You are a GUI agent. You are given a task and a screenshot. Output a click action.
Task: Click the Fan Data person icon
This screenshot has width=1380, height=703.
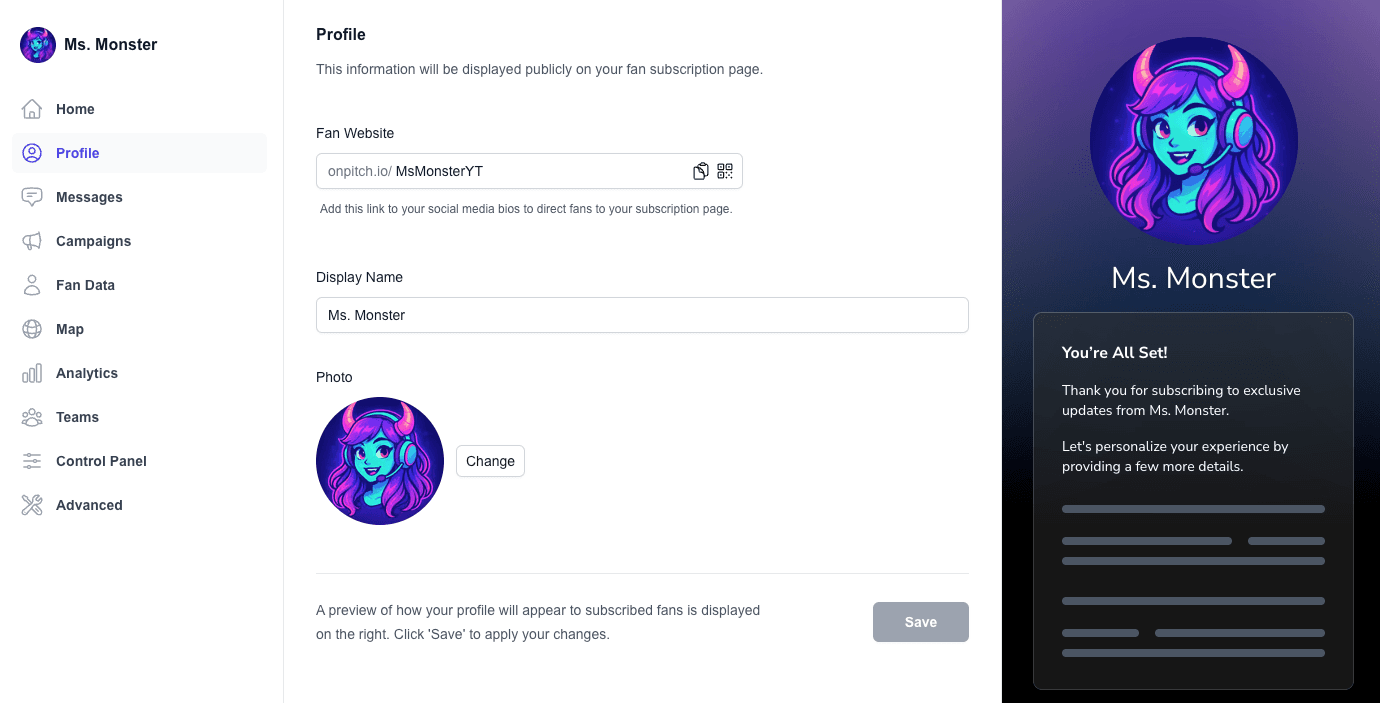pos(32,285)
